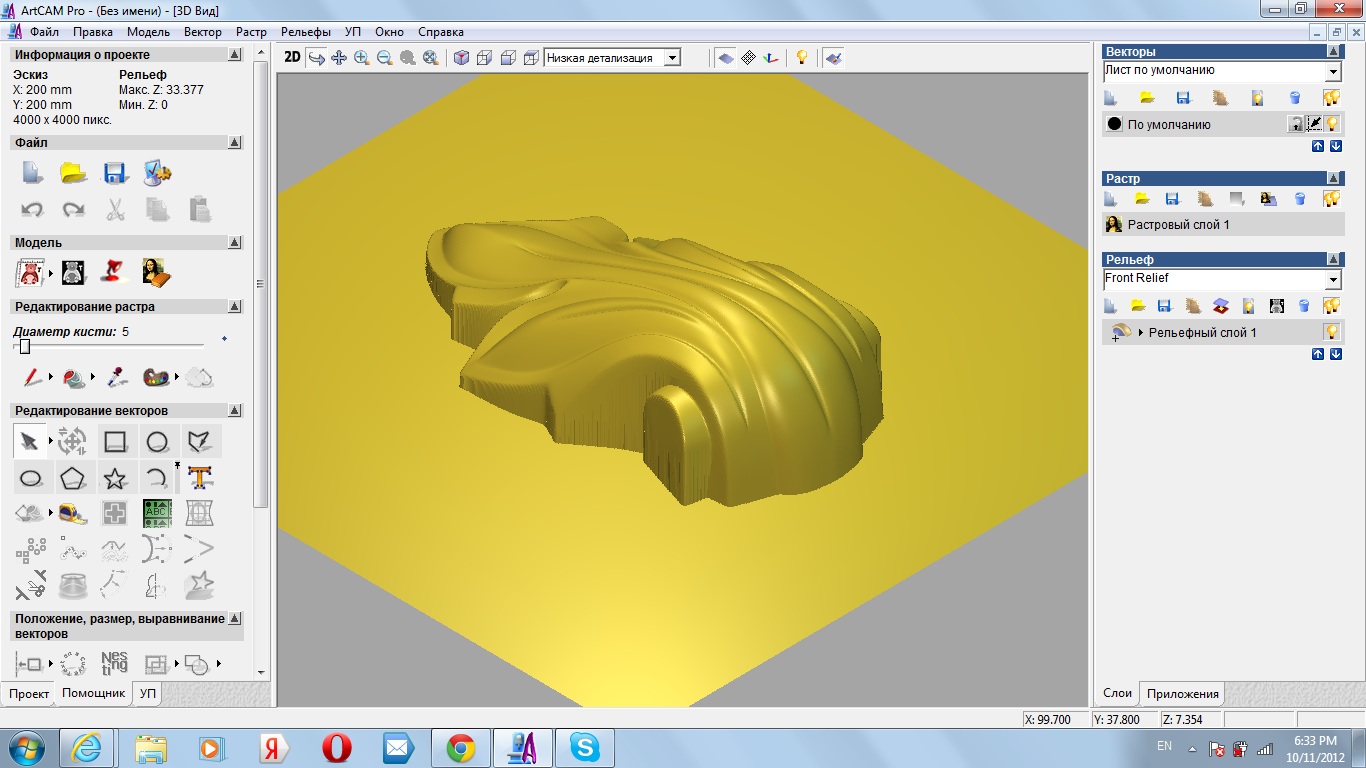
Task: Select the red pencil drawing tool
Action: (33, 378)
